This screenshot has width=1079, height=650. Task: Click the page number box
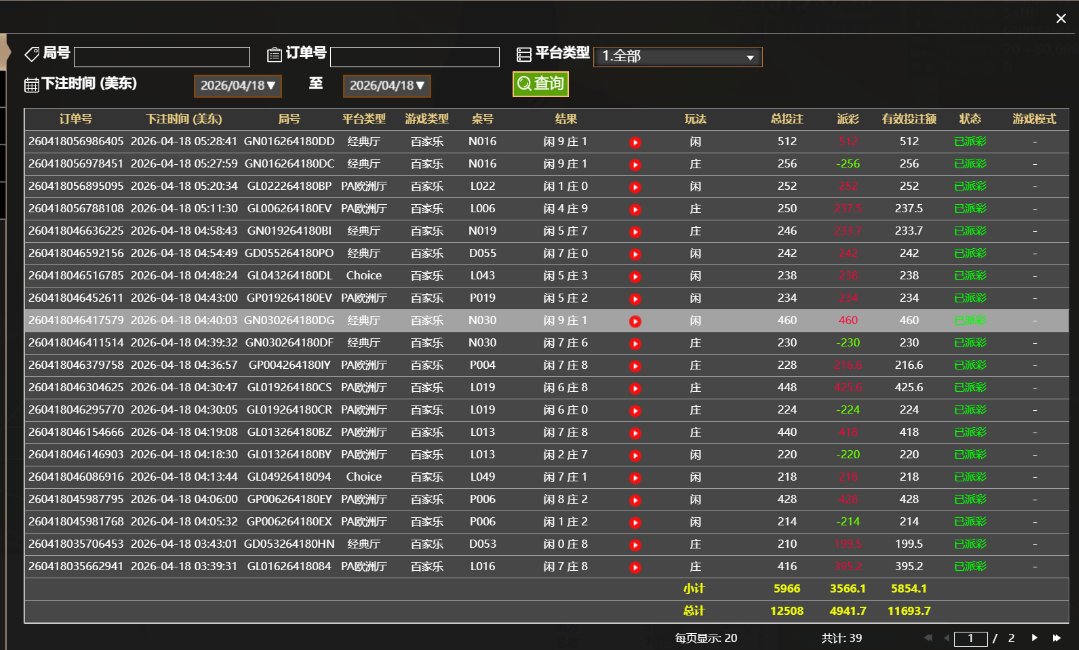coord(970,638)
